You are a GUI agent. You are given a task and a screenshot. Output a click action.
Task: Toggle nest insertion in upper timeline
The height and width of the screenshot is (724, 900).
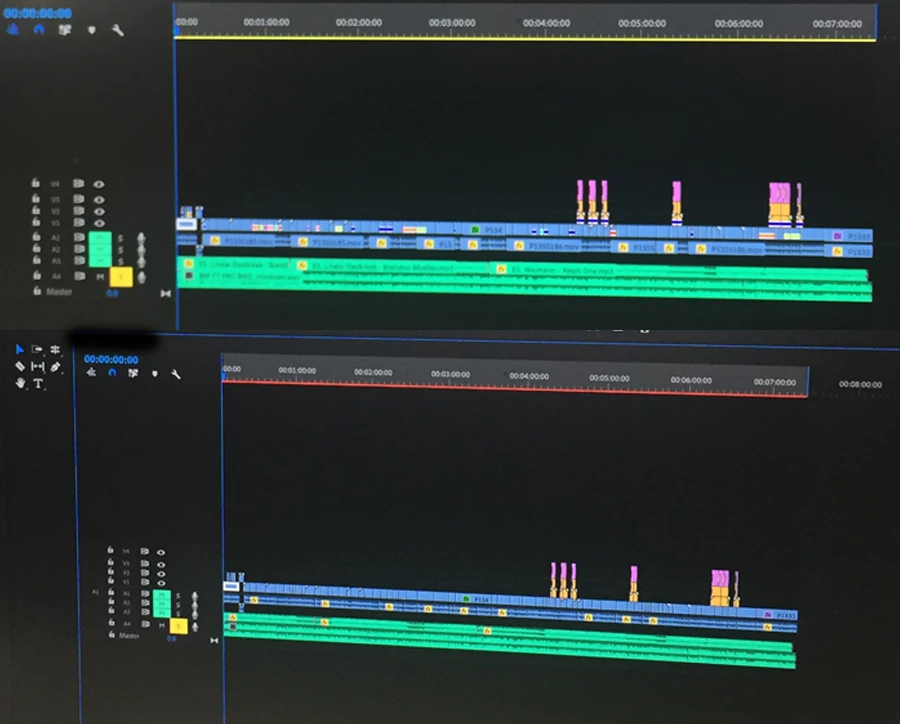coord(13,29)
